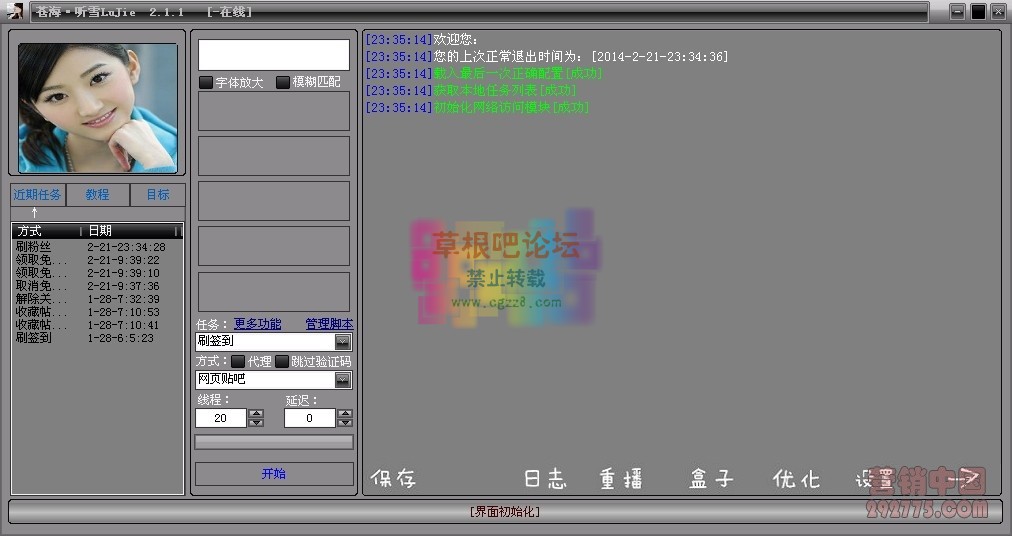Select the 解除关... task row
Image resolution: width=1012 pixels, height=536 pixels.
[x=97, y=298]
